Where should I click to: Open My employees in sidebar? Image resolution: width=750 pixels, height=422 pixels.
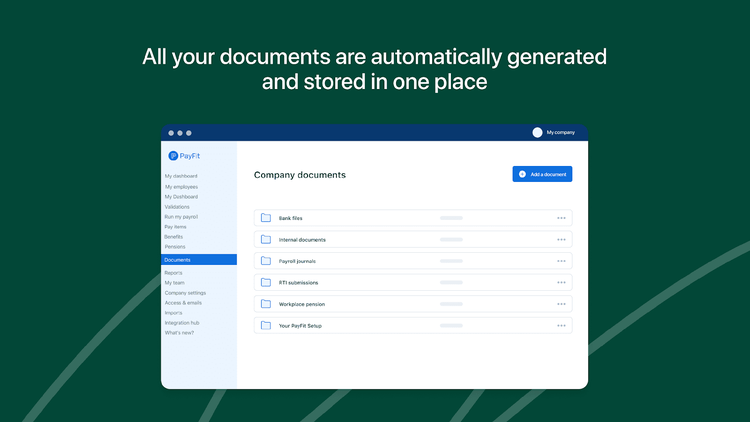tap(181, 187)
